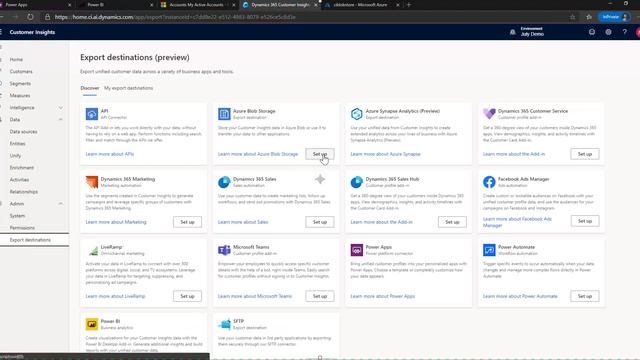Open the notifications bell in header

tap(513, 32)
